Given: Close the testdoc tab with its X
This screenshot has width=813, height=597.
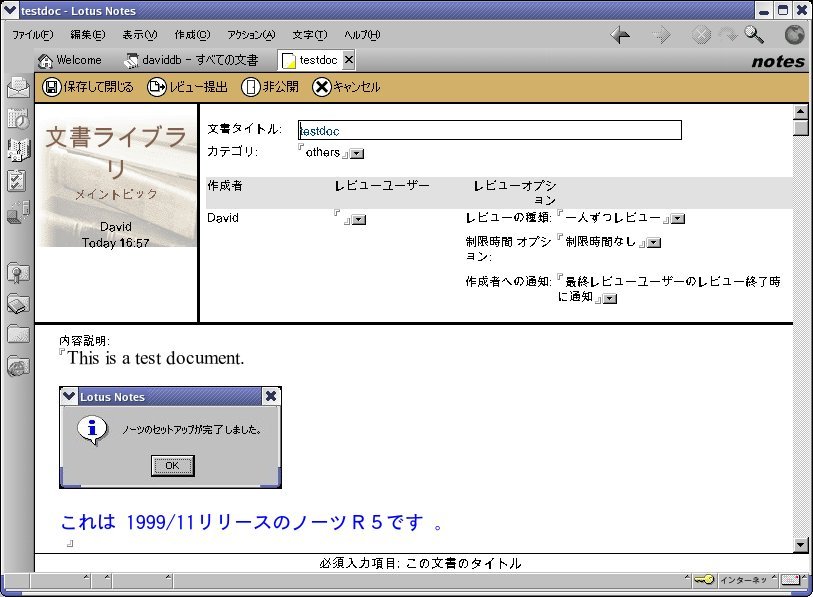Looking at the screenshot, I should tap(349, 60).
